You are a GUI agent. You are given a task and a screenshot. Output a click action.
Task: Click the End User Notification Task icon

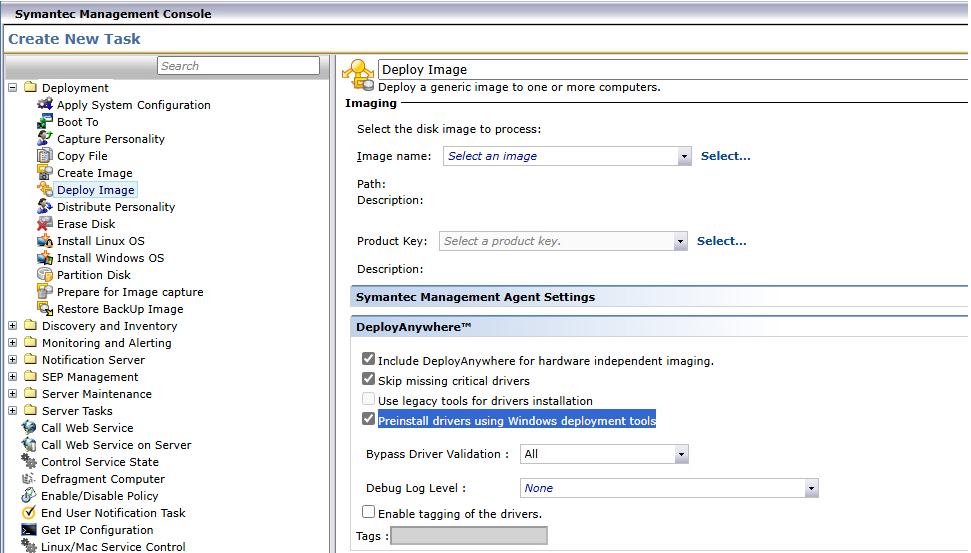tap(29, 513)
